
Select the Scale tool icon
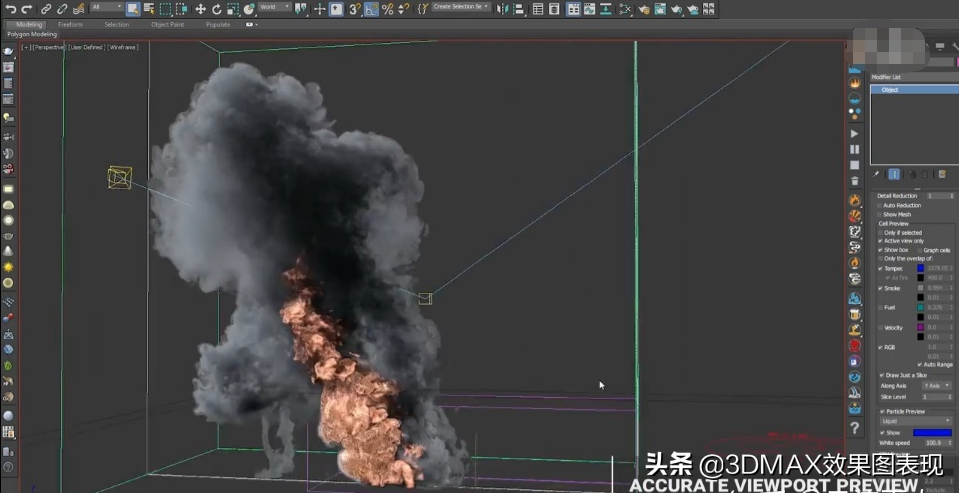(232, 9)
